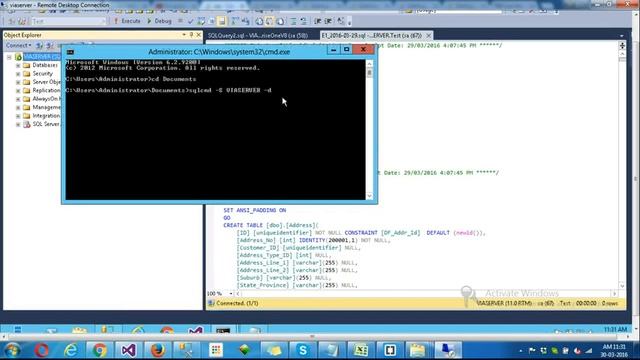
Task: Open Excel from the taskbar
Action: 361,350
